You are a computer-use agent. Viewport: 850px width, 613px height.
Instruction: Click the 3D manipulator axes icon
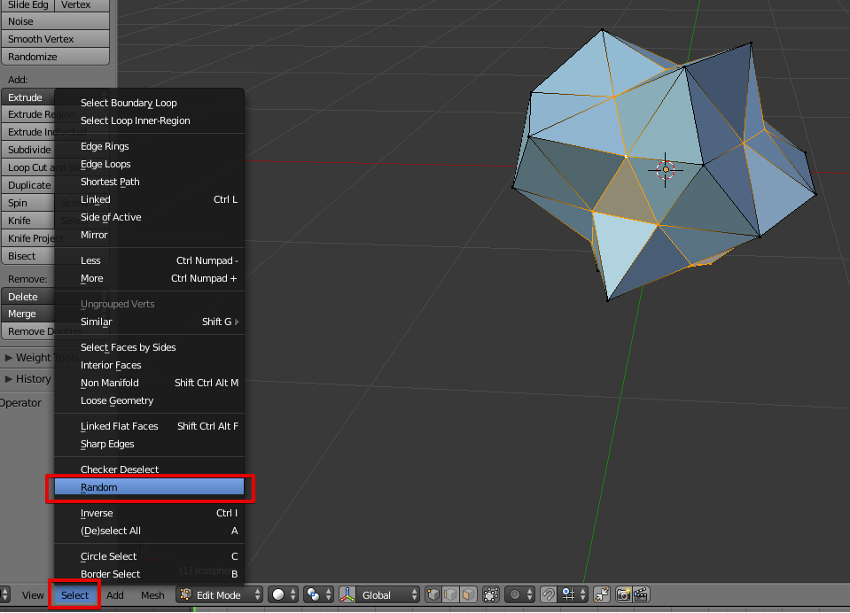[348, 595]
